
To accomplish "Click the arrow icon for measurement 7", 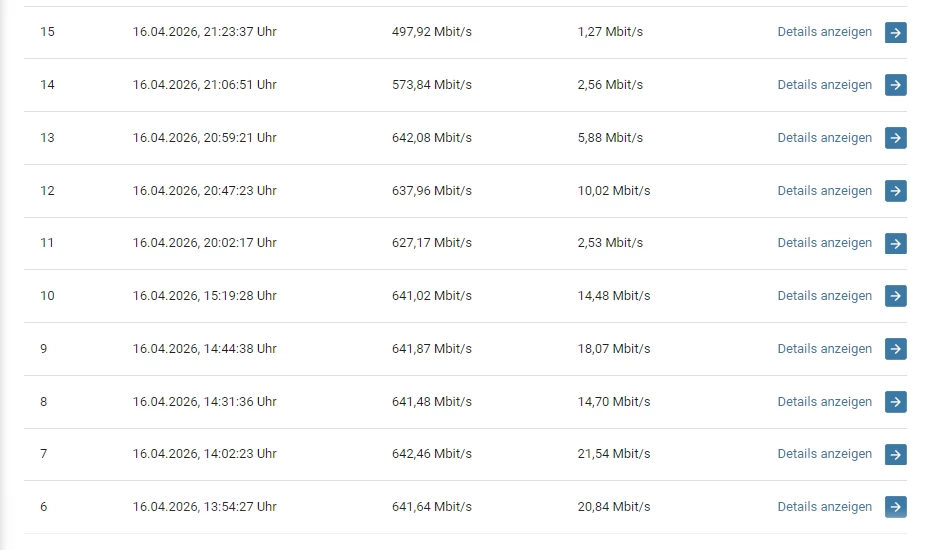I will 895,454.
